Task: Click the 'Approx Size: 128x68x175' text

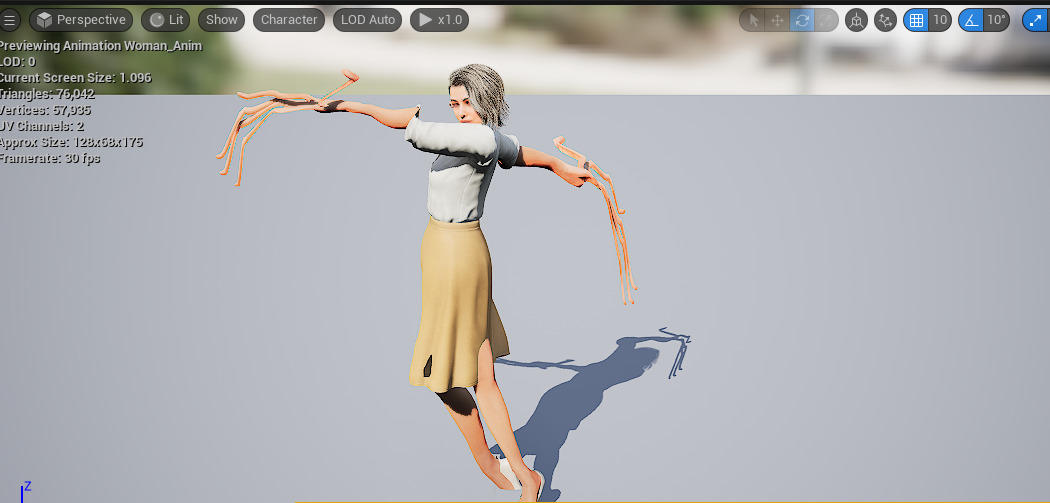Action: point(71,142)
